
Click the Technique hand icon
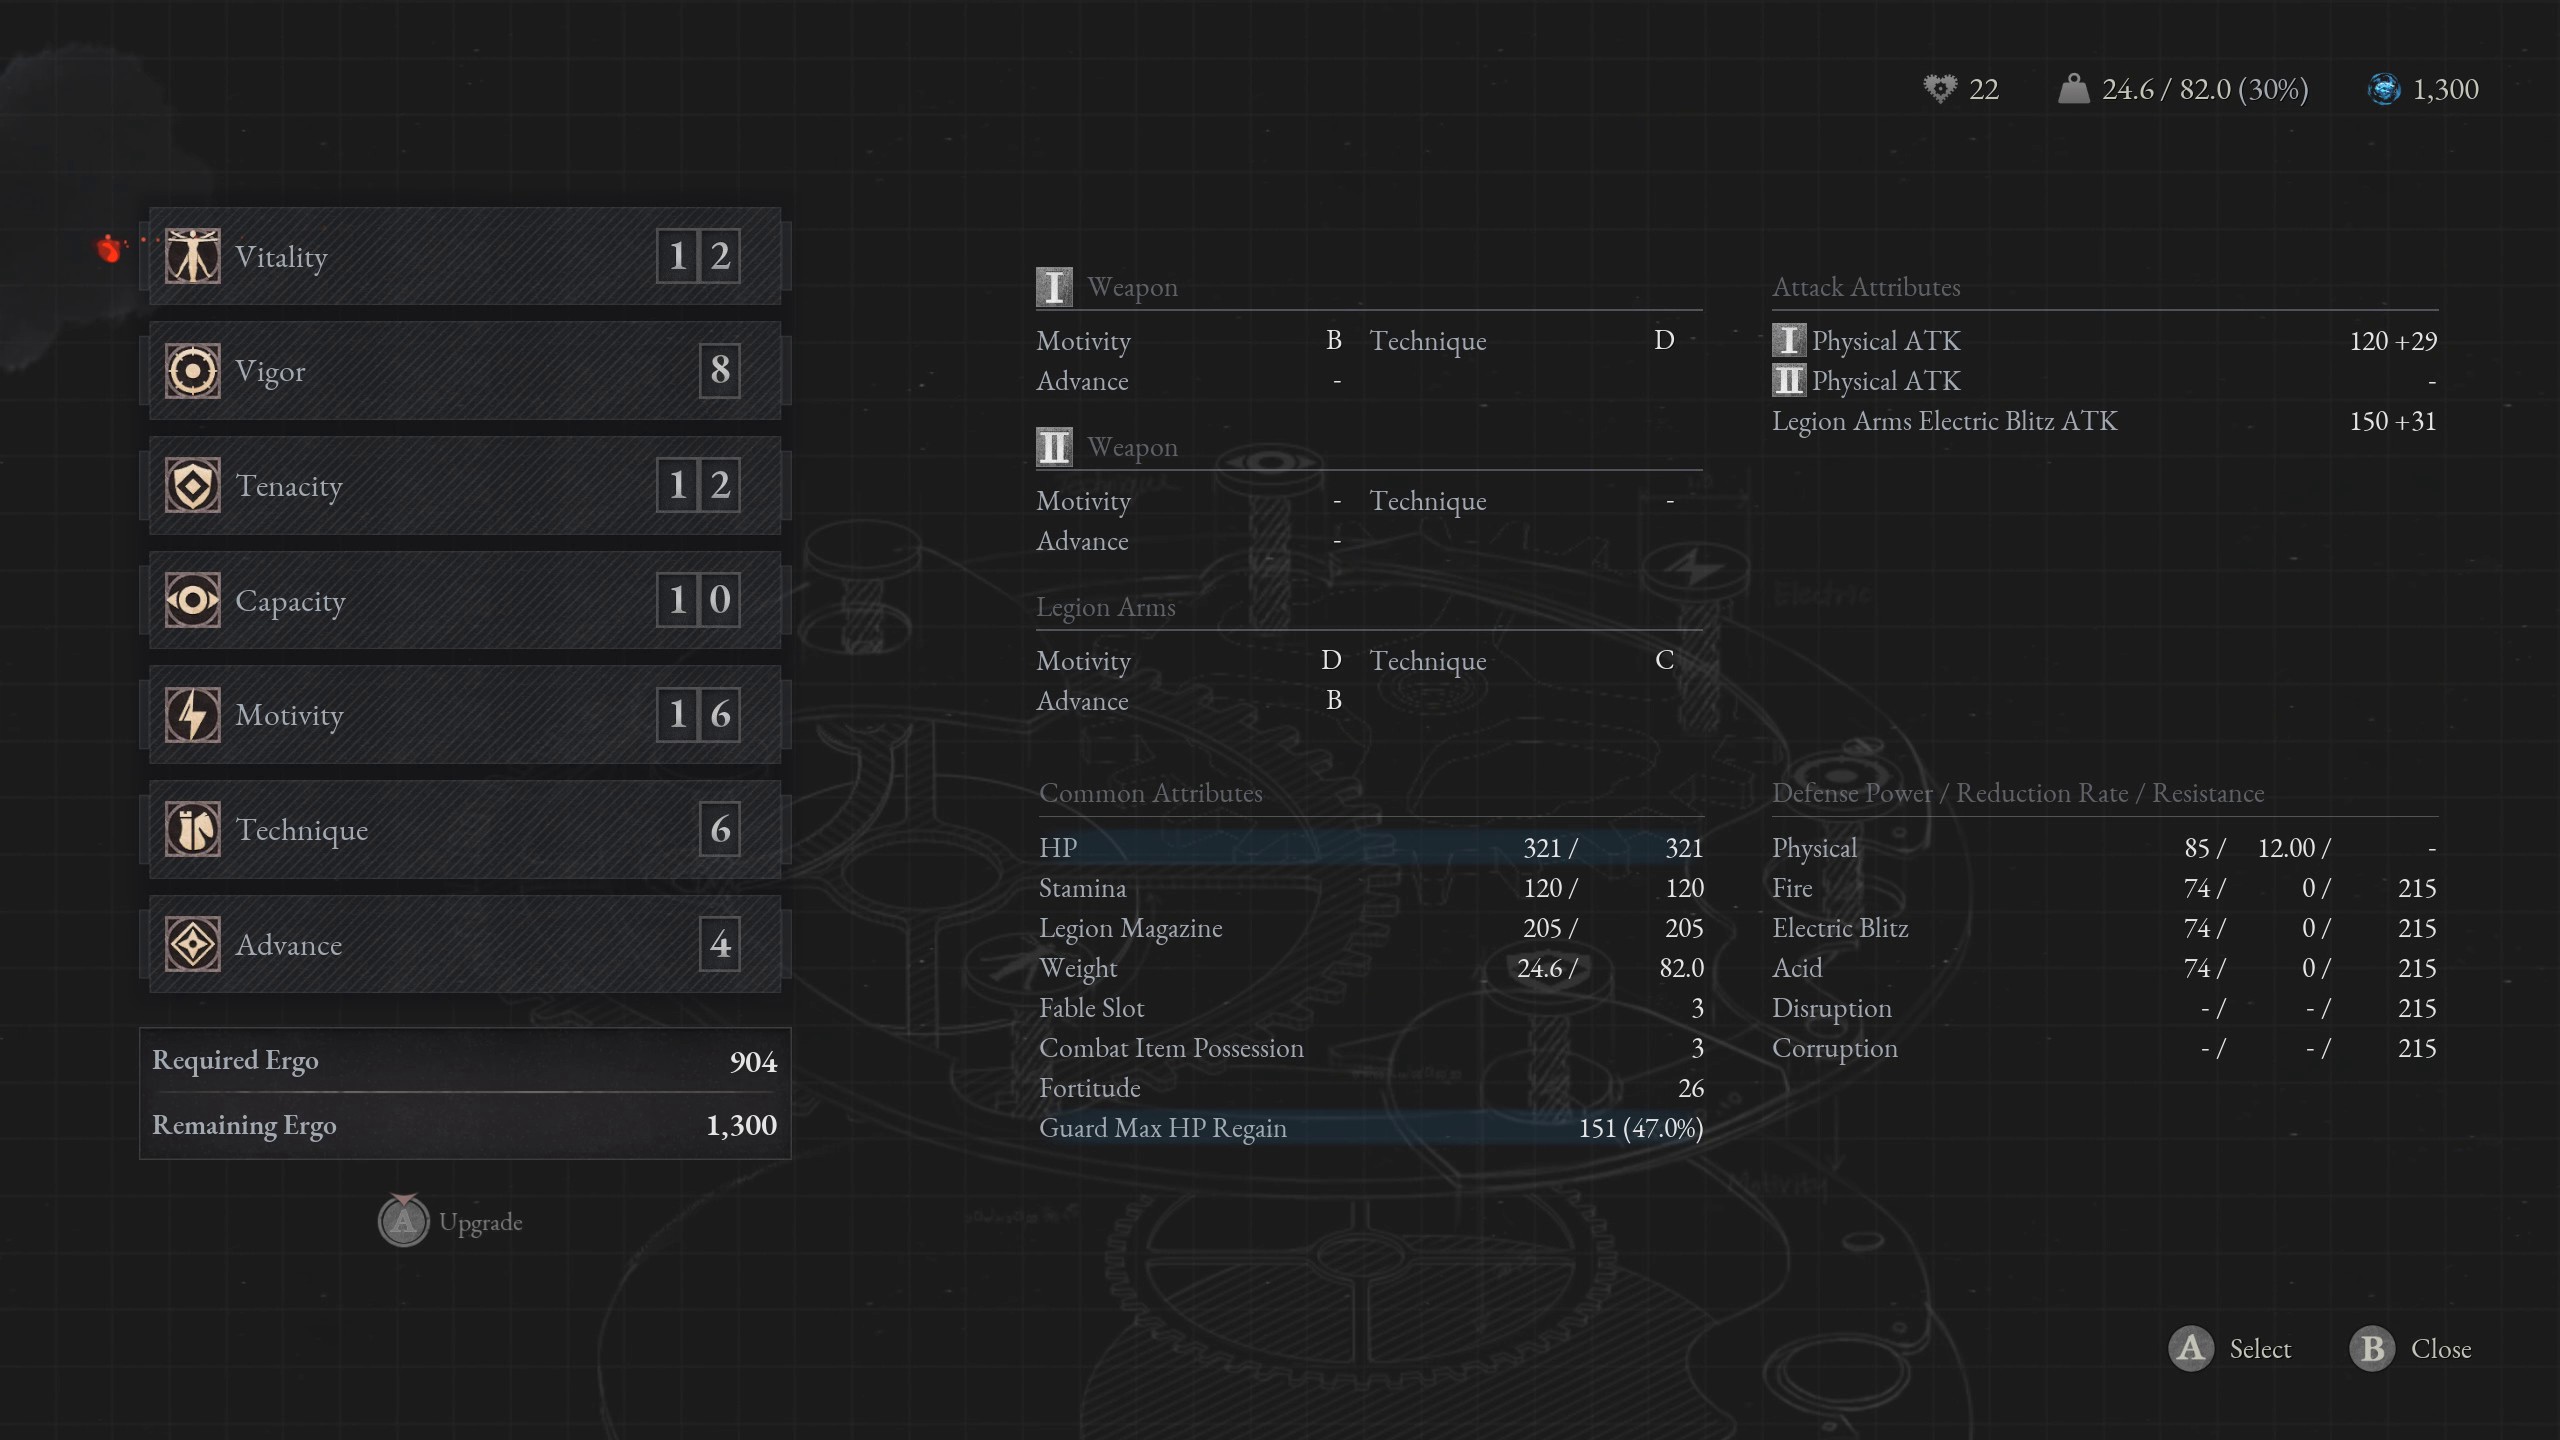tap(192, 829)
